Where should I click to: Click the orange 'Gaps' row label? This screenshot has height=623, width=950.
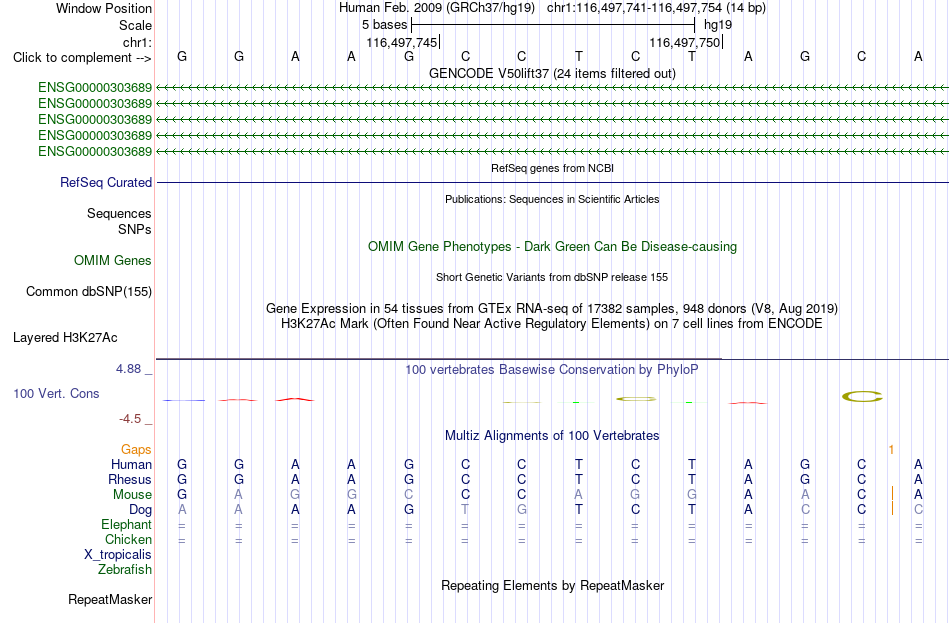coord(136,449)
